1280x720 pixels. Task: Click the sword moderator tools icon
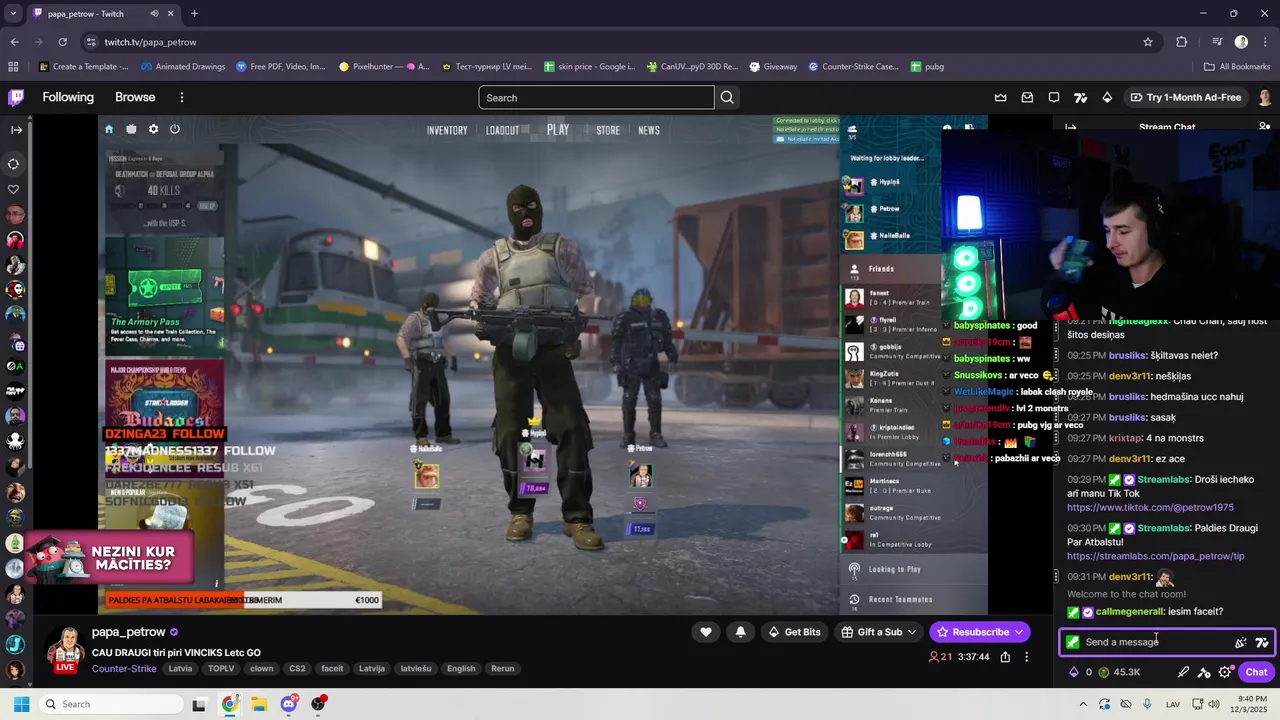(x=1183, y=672)
